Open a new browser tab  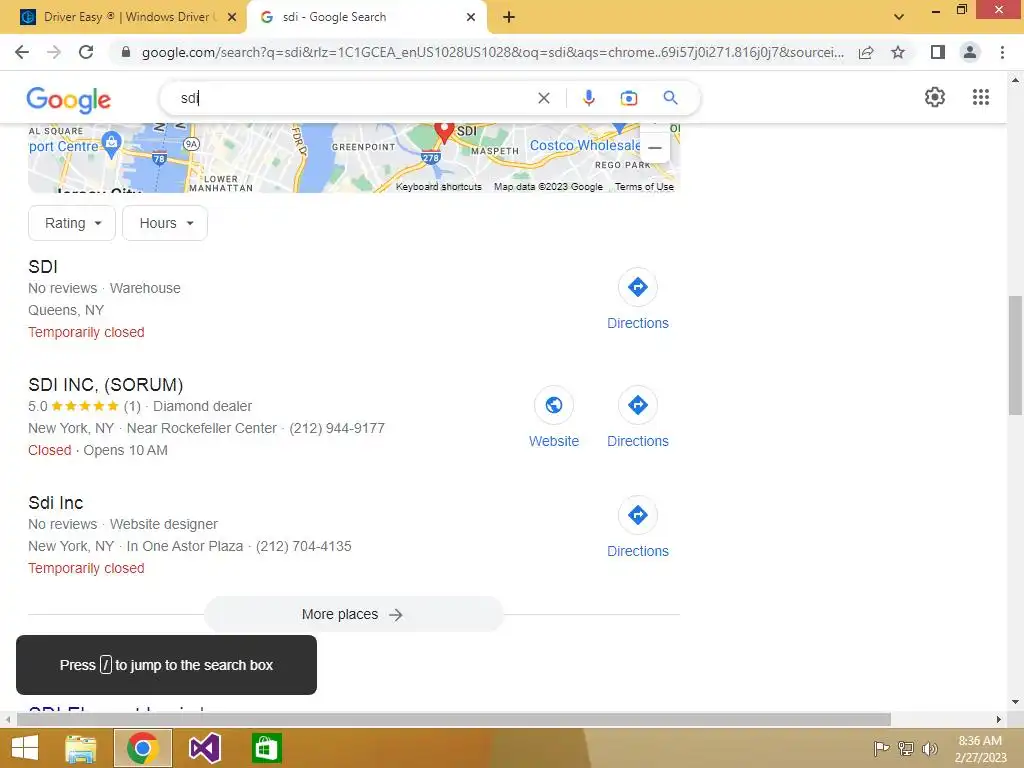[509, 17]
